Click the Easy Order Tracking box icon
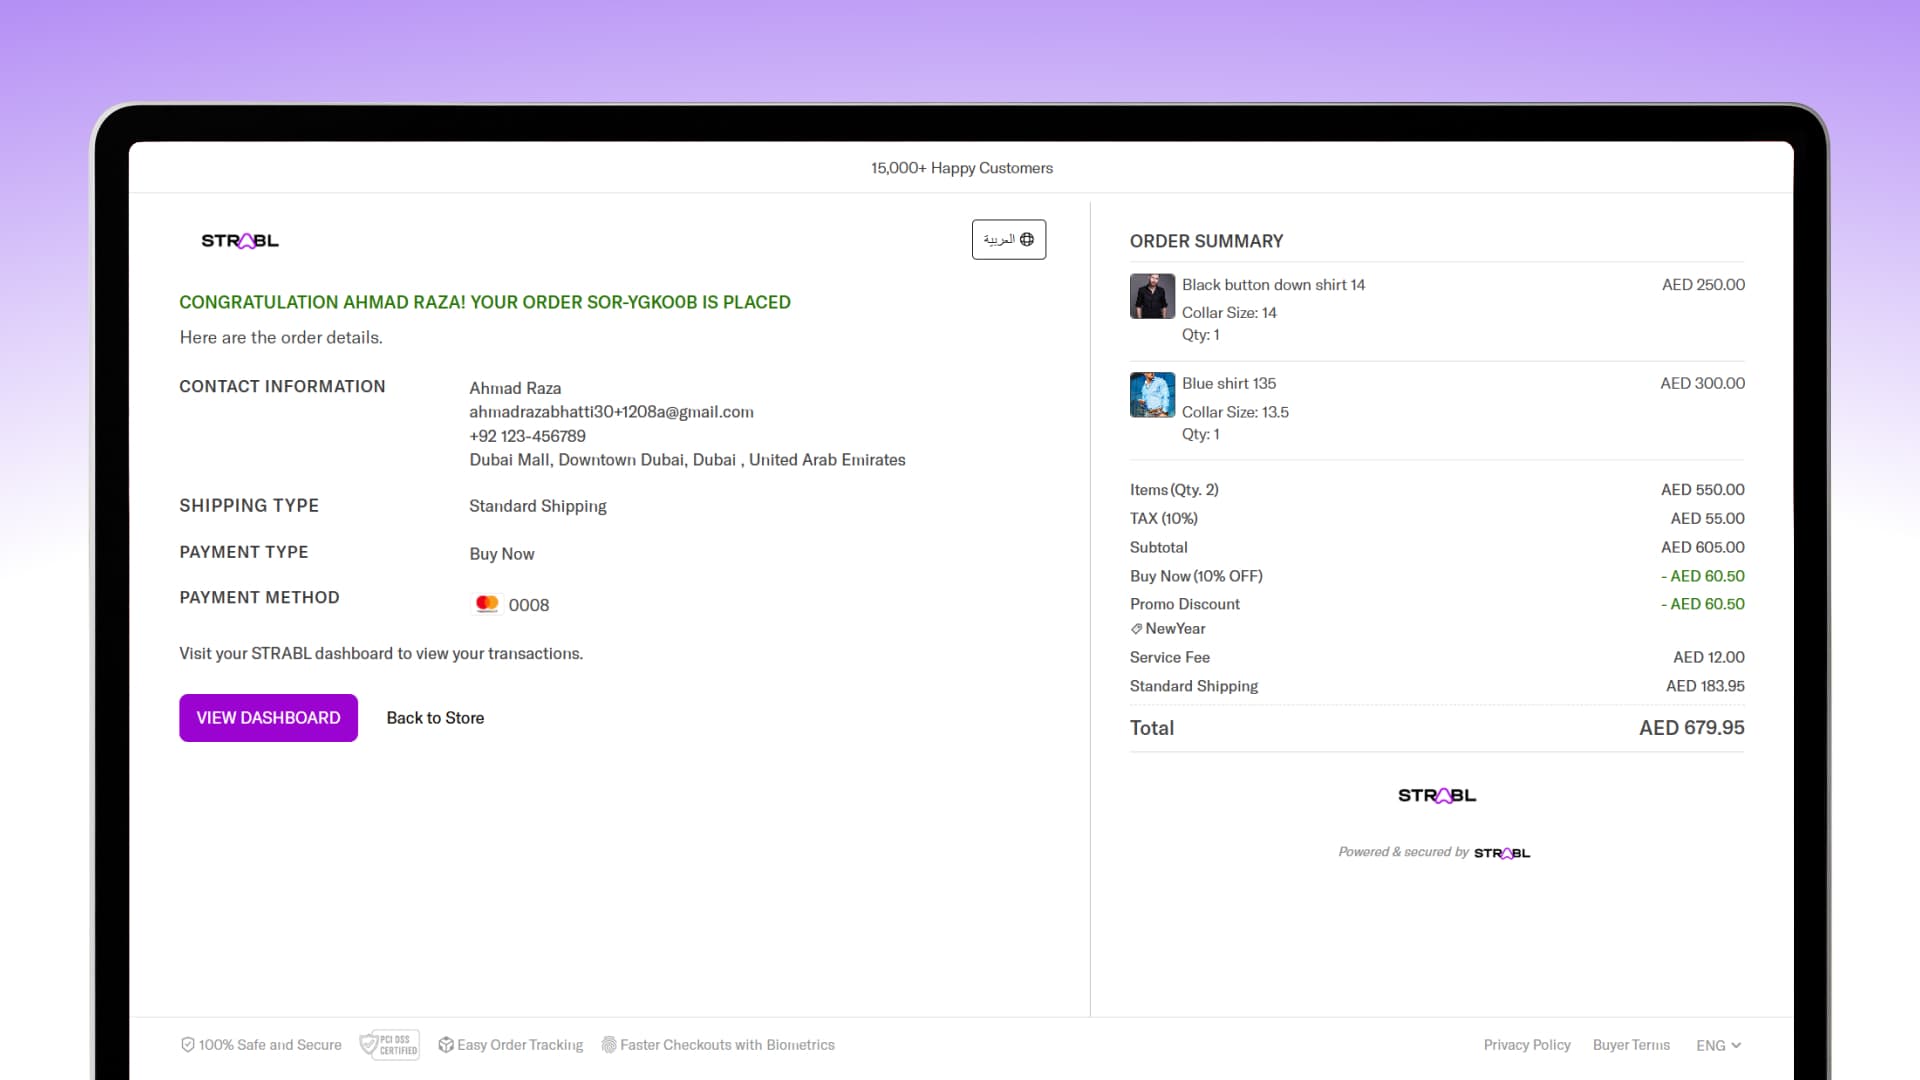This screenshot has height=1080, width=1920. 446,1045
